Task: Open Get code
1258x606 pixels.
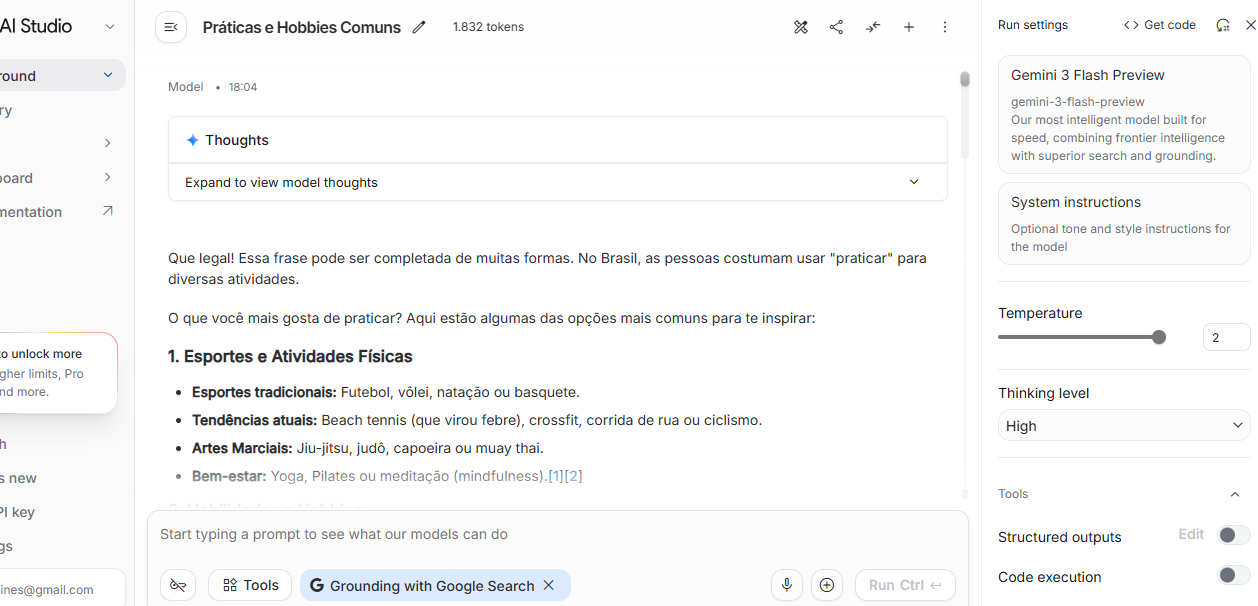Action: (x=1160, y=25)
